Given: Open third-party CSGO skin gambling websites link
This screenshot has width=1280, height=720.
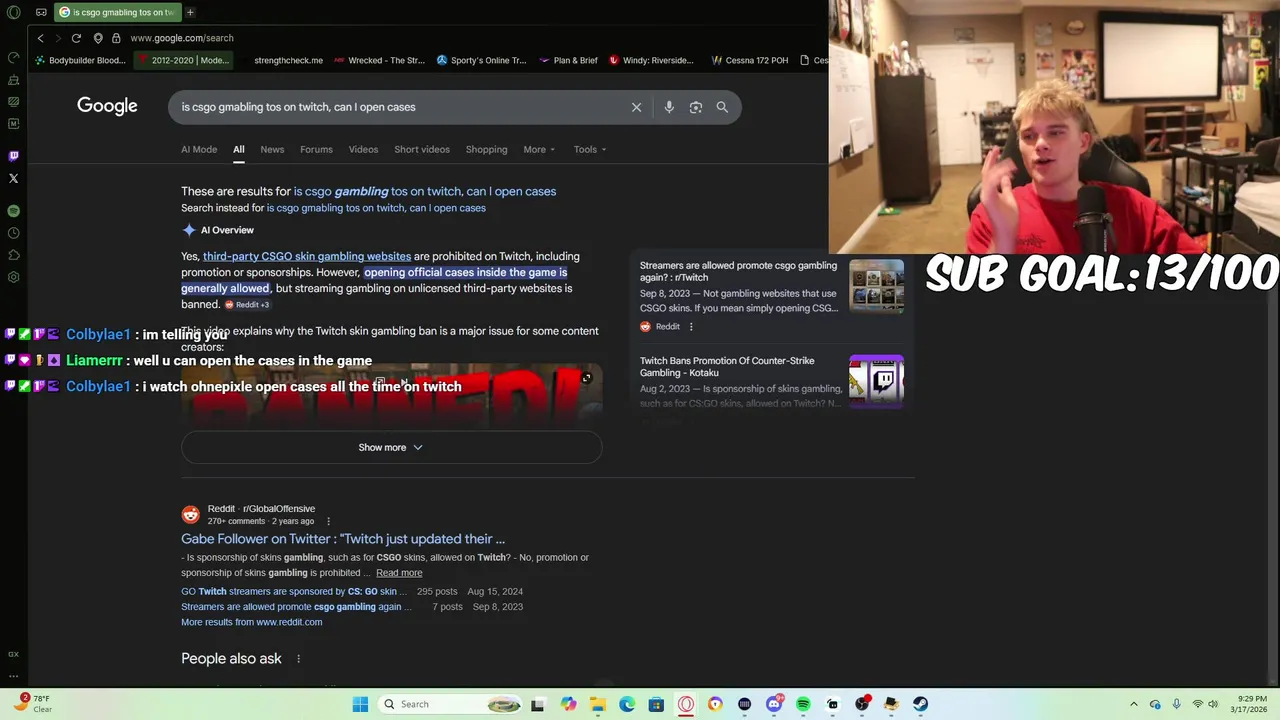Looking at the screenshot, I should (x=307, y=256).
